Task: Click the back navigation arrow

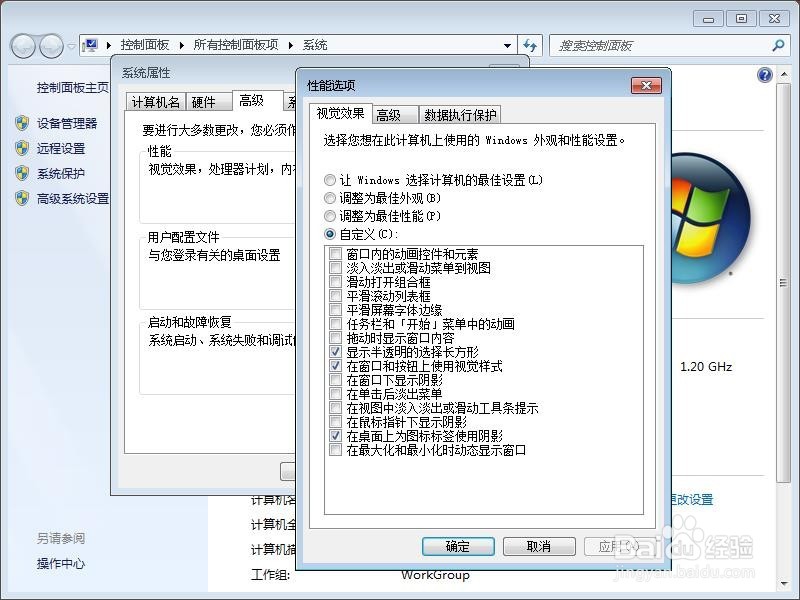Action: pos(22,45)
